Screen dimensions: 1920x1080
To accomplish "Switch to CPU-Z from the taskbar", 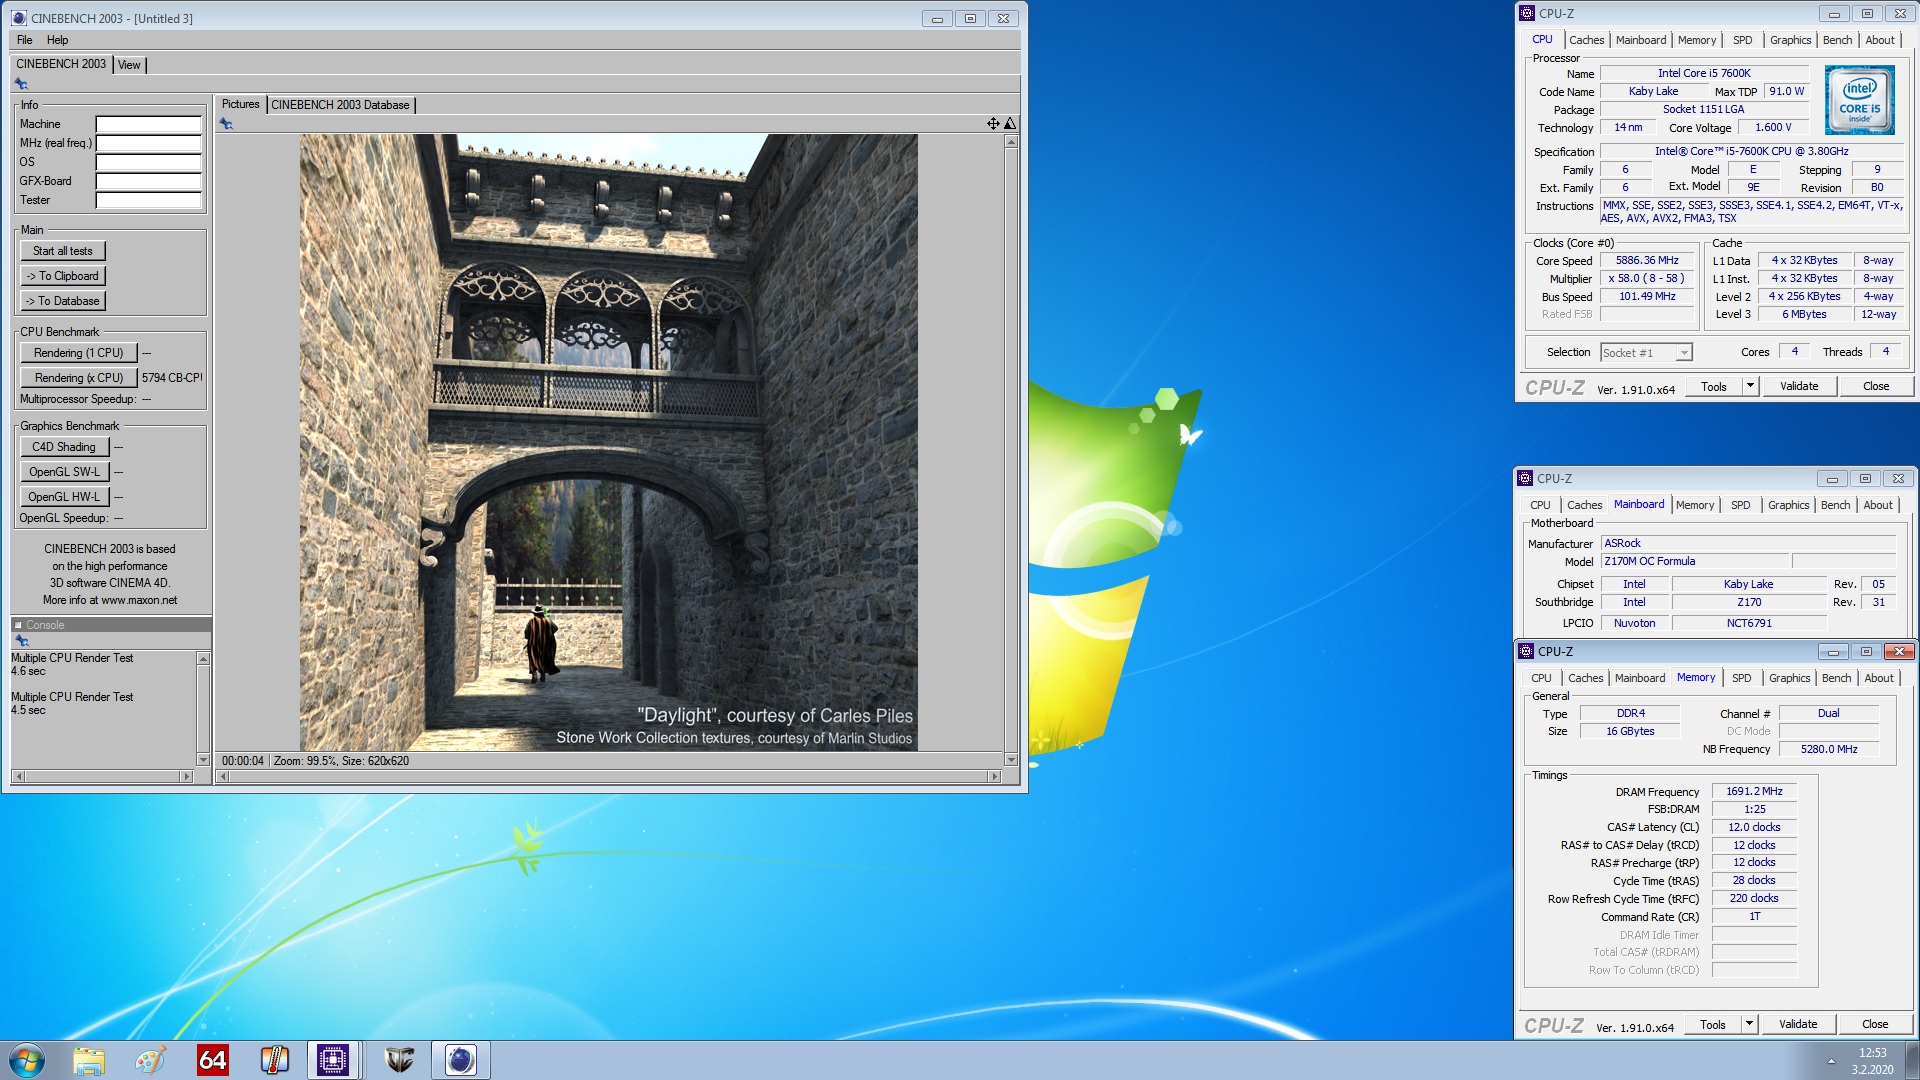I will 333,1060.
